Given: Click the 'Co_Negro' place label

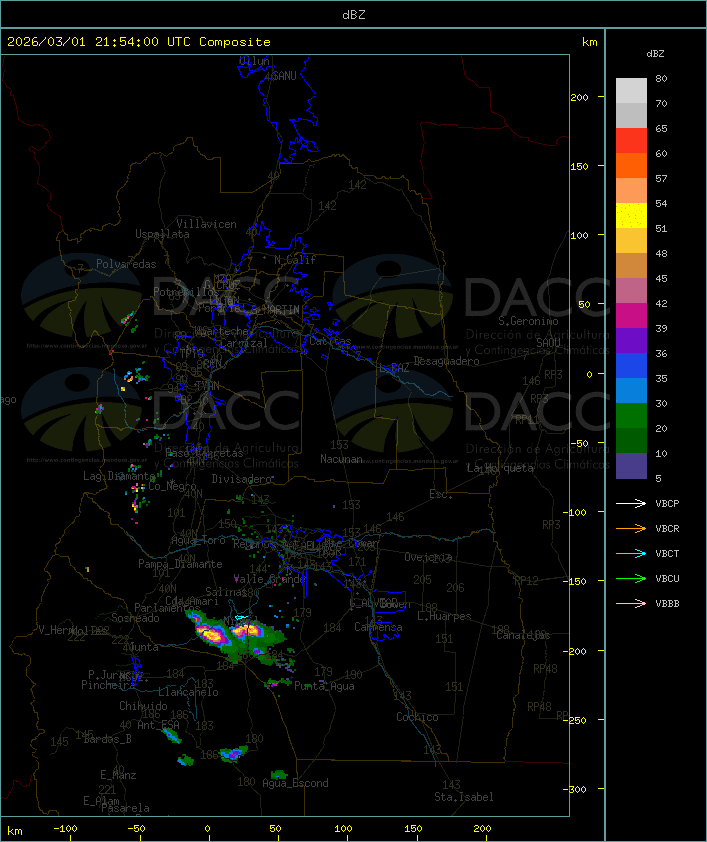Looking at the screenshot, I should pos(172,486).
